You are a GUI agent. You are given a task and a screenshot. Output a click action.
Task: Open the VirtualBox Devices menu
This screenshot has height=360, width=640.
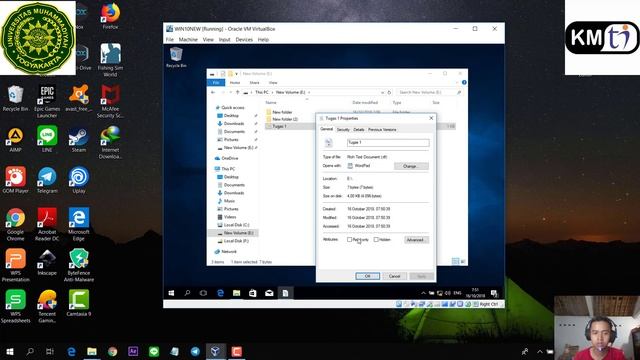tap(244, 40)
